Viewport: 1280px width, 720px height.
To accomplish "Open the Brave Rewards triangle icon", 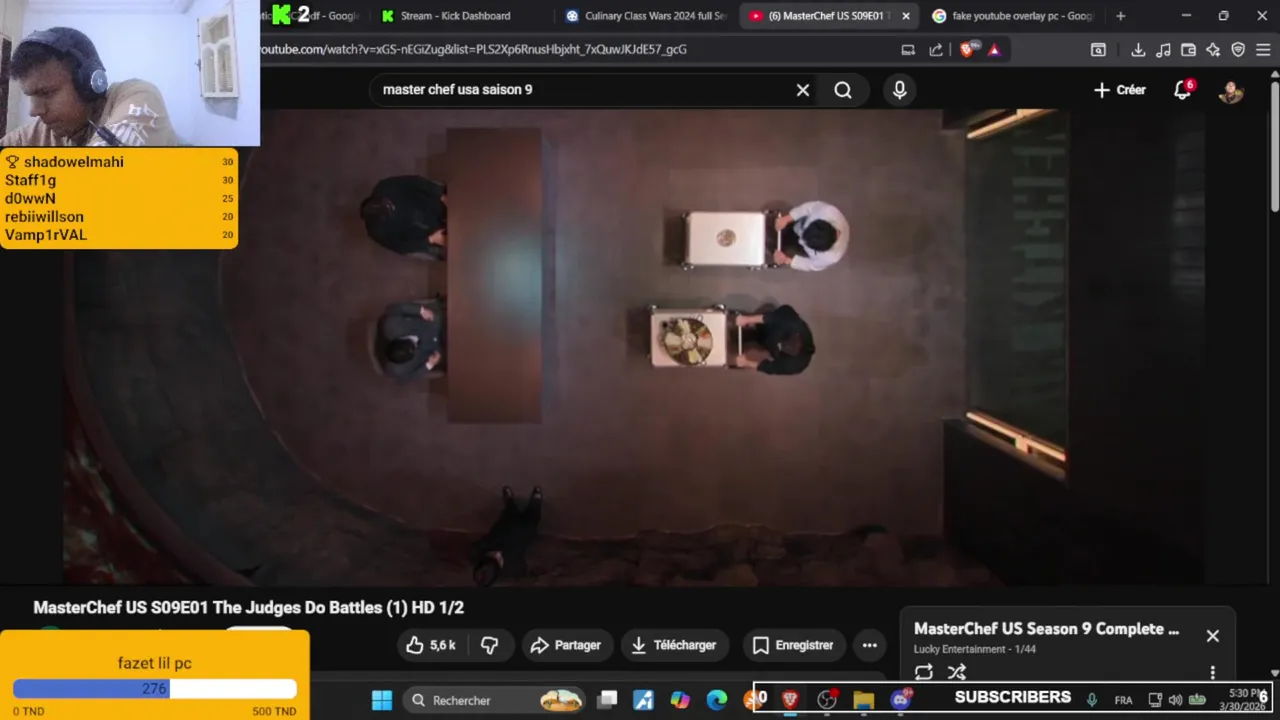I will pyautogui.click(x=994, y=50).
